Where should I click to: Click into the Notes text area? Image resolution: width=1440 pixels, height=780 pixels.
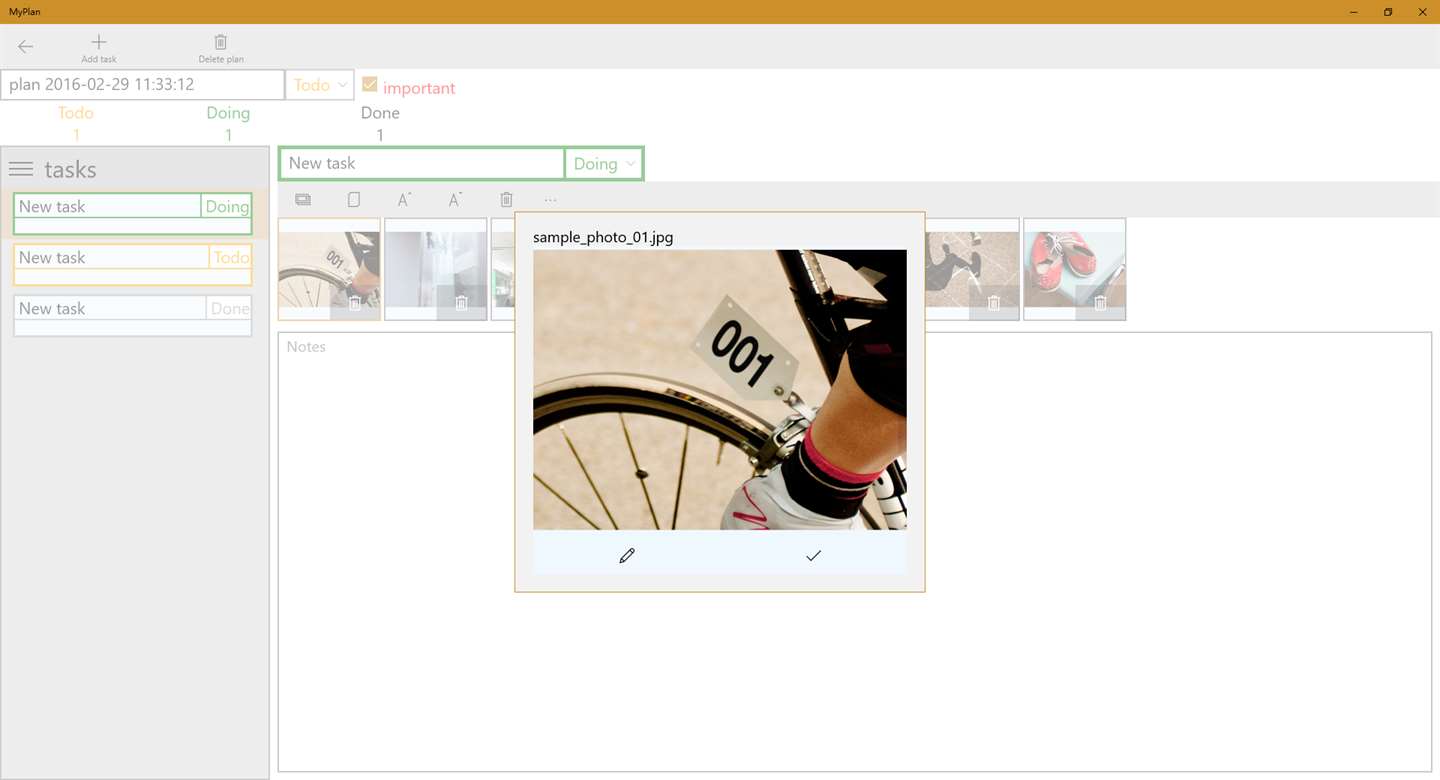(x=855, y=552)
